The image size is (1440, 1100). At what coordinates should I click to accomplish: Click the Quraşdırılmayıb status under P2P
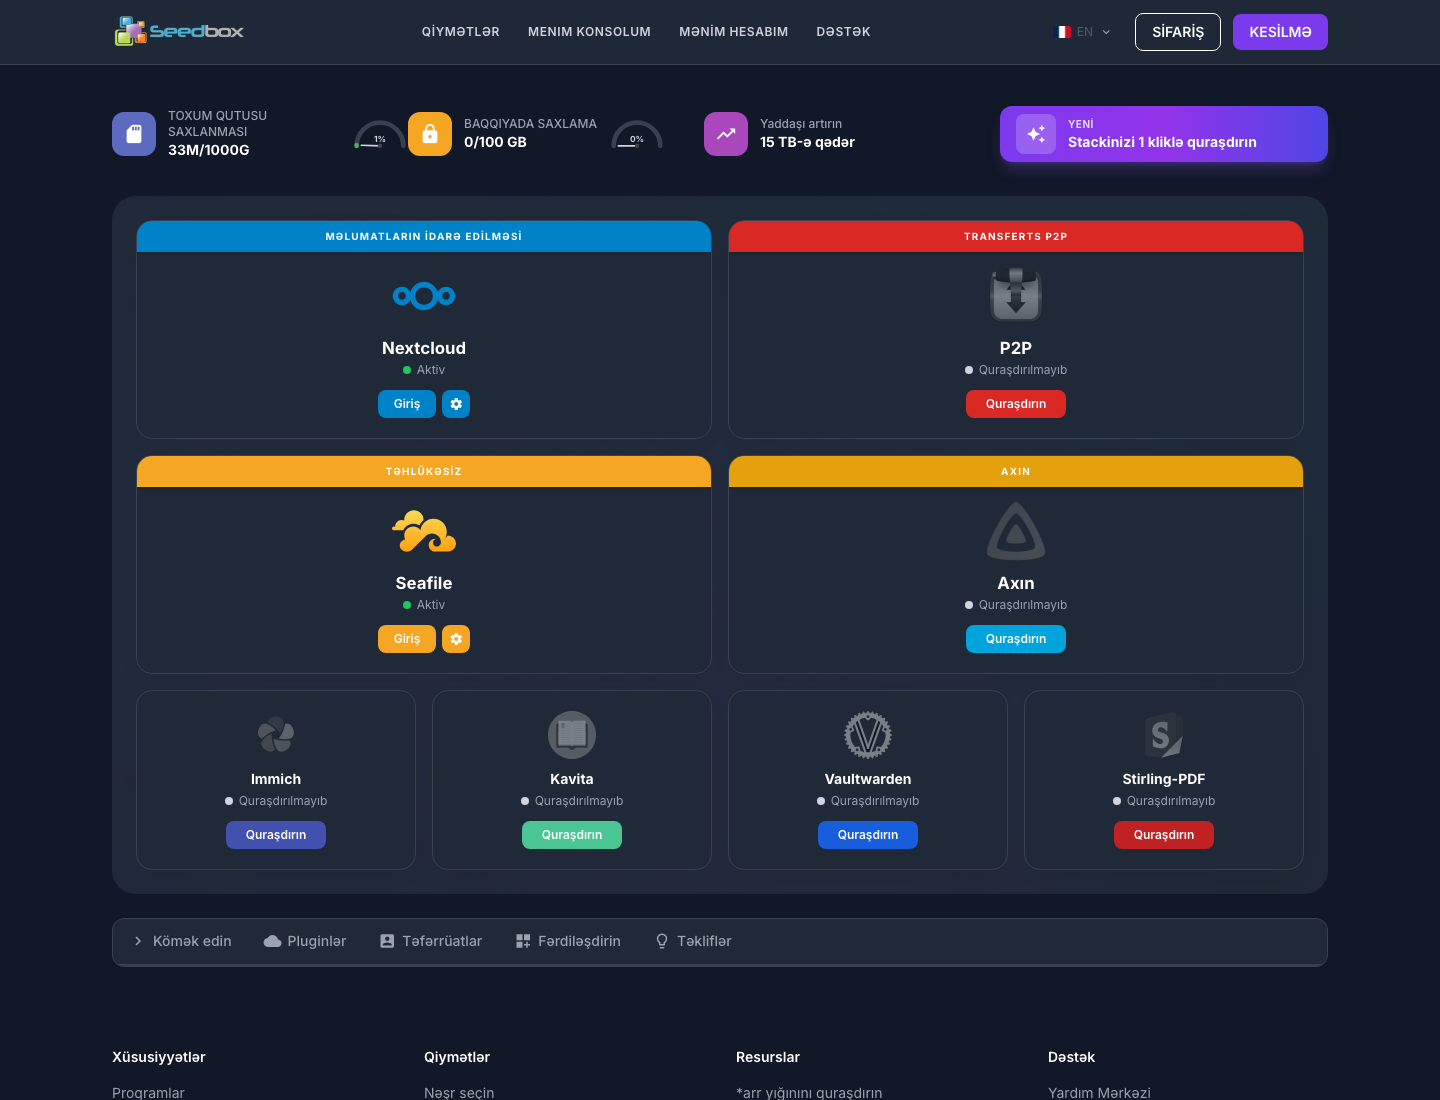(x=1016, y=370)
